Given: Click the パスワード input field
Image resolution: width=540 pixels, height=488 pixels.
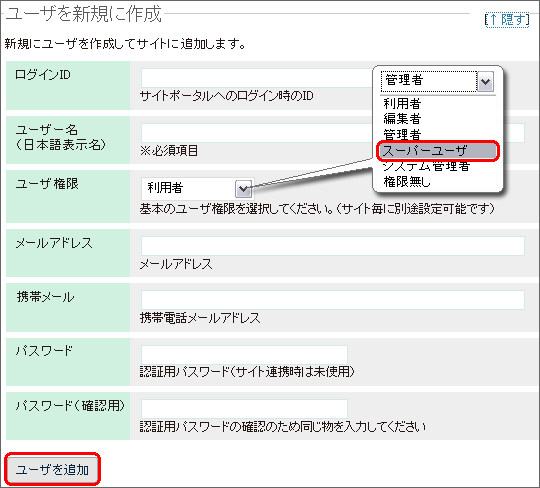Looking at the screenshot, I should point(244,354).
